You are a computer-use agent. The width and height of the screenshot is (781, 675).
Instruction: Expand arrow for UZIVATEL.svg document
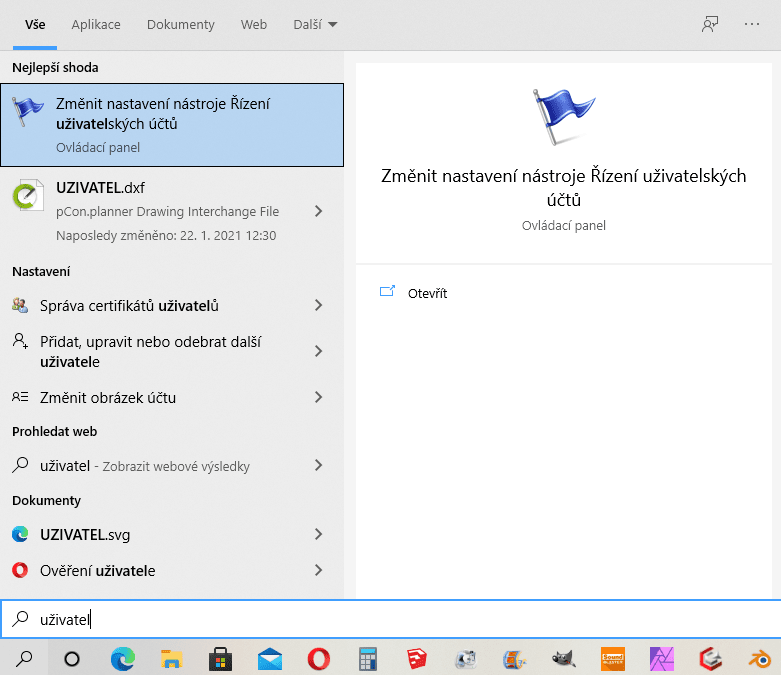pos(318,534)
